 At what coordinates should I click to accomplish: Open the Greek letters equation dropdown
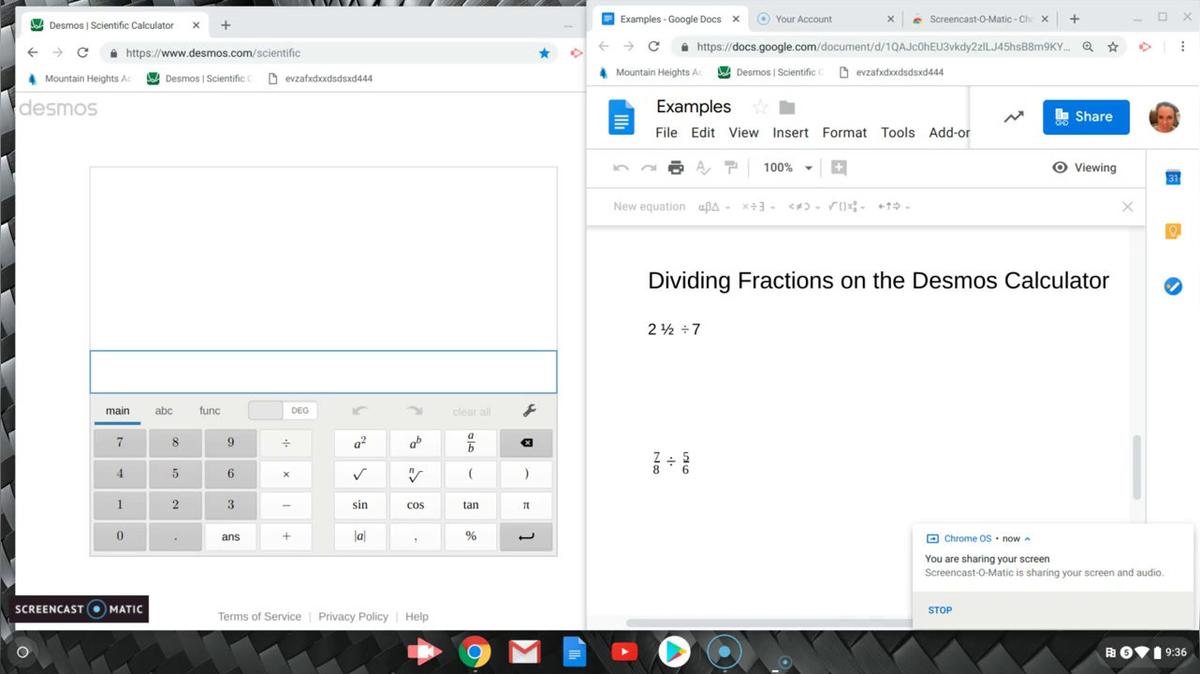click(x=713, y=207)
